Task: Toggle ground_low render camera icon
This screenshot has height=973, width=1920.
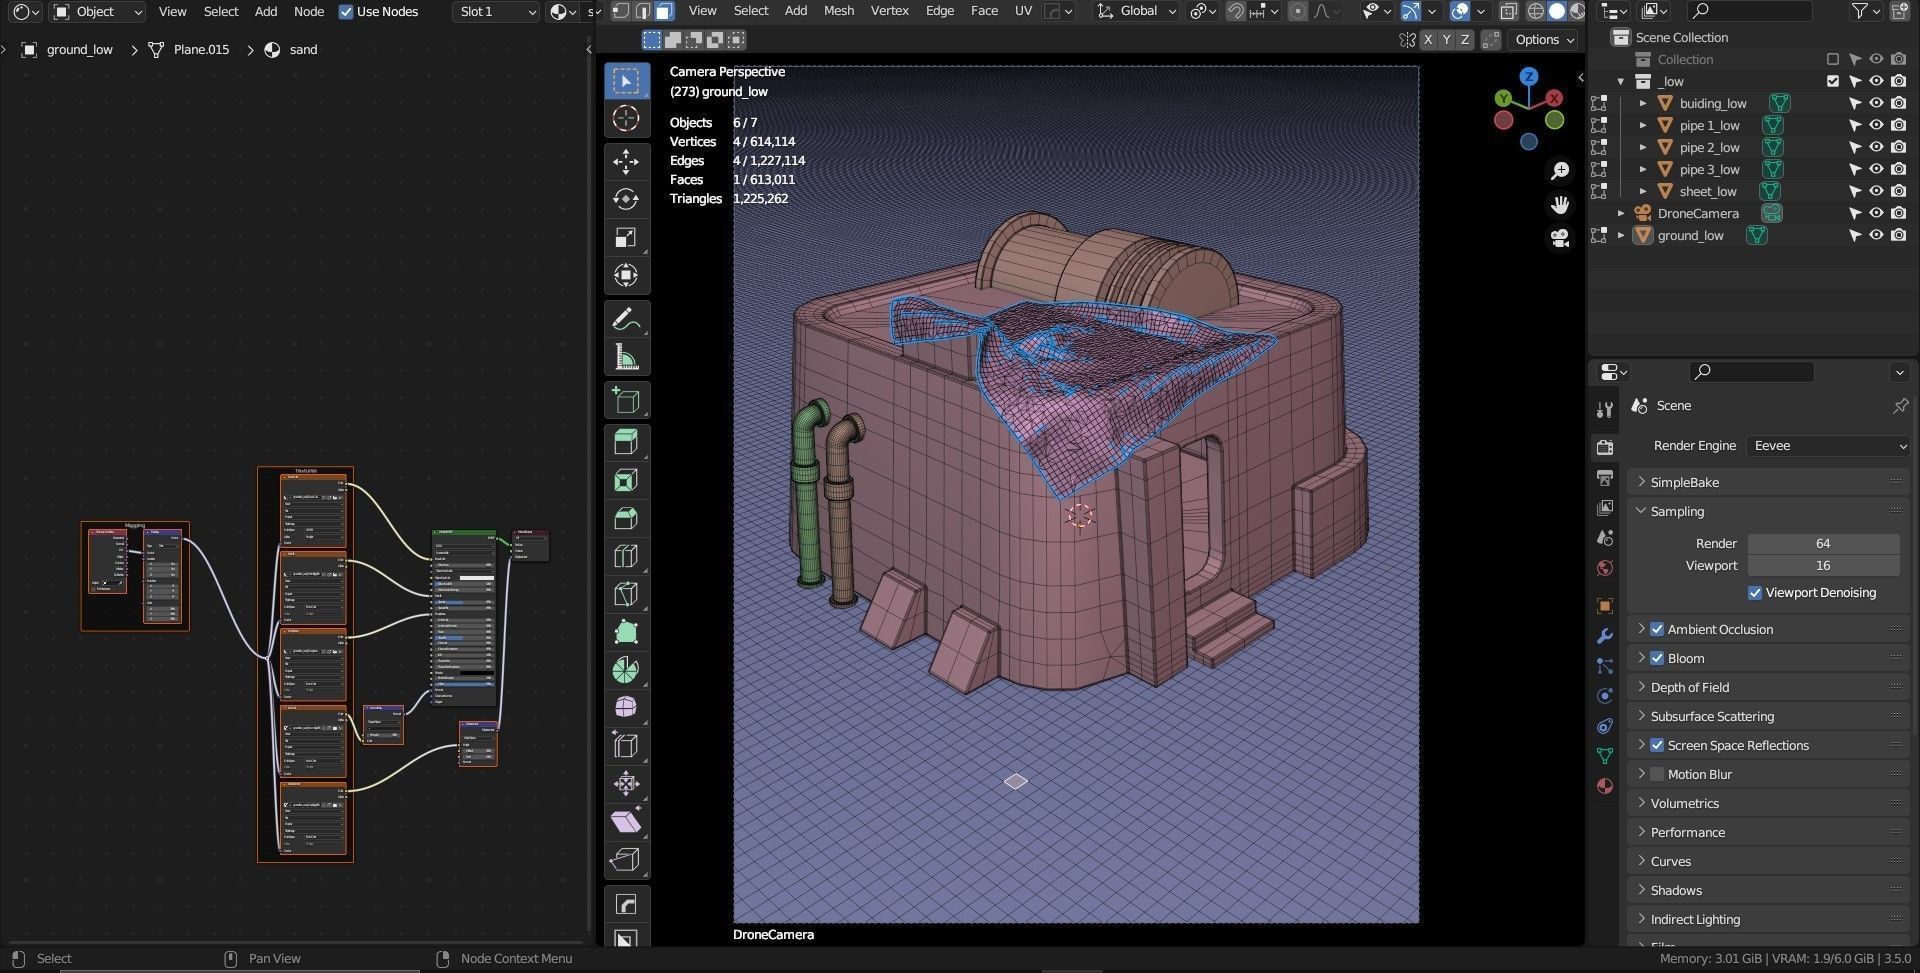Action: [x=1898, y=235]
